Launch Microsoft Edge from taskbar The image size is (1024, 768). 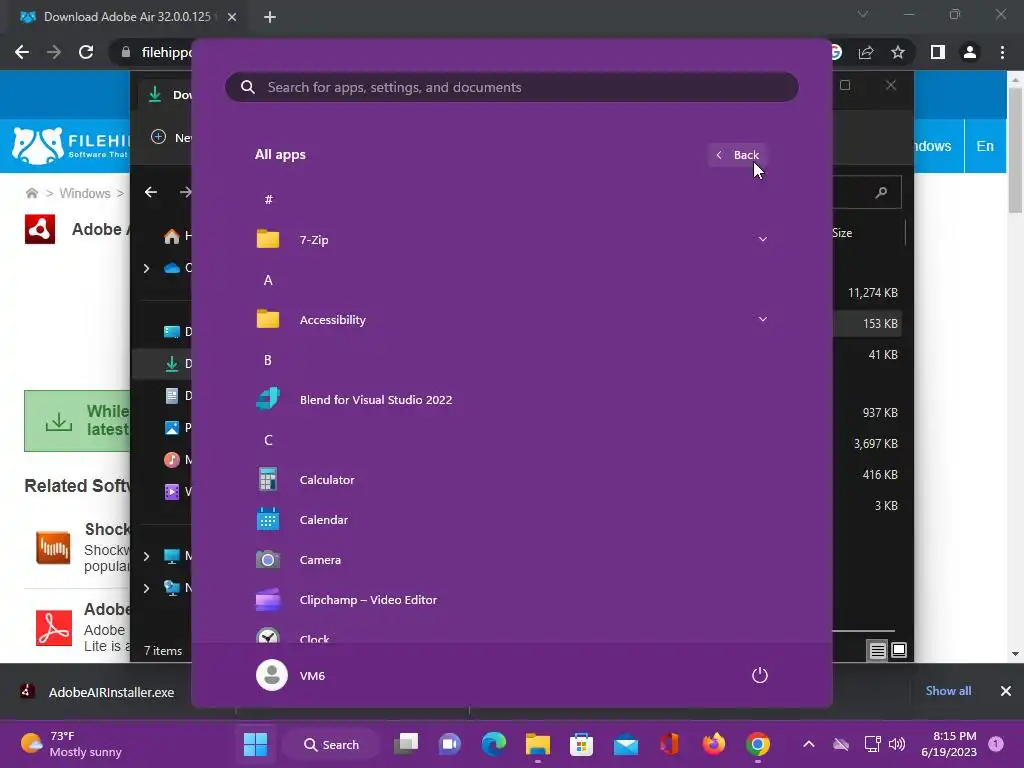click(494, 744)
